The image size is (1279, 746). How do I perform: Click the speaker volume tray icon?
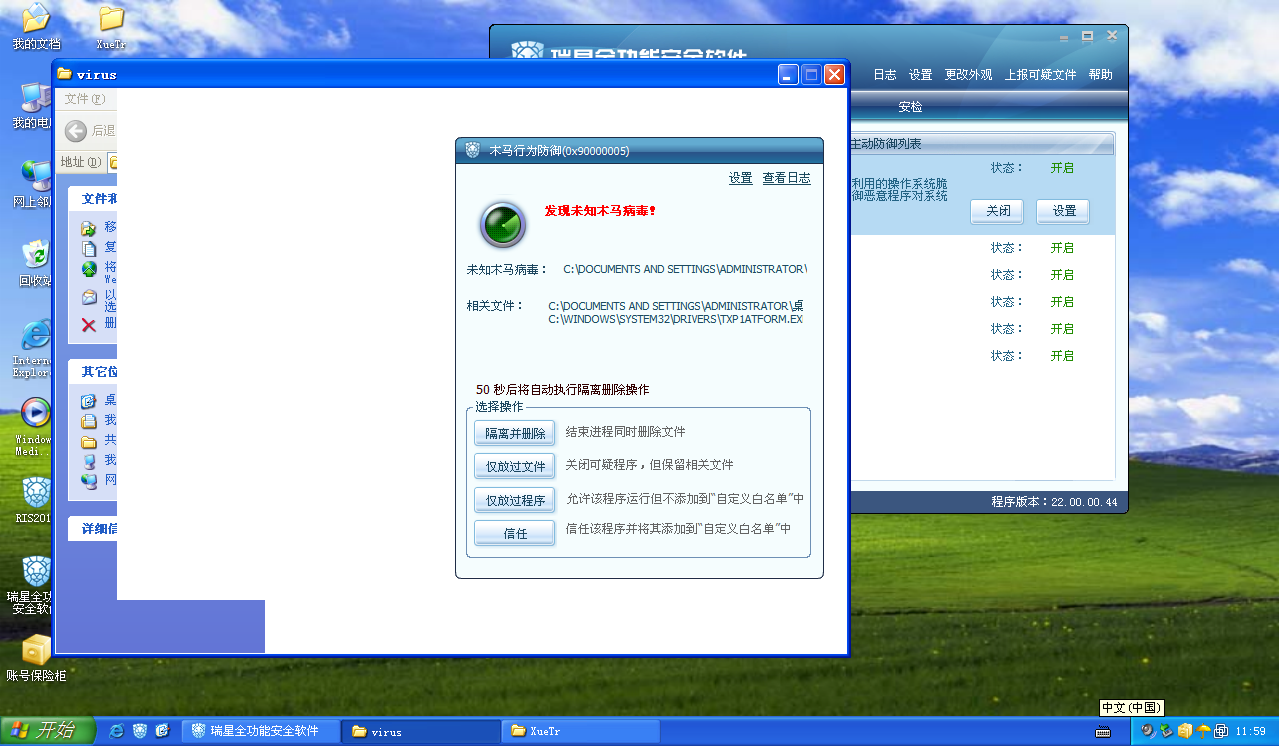pyautogui.click(x=1148, y=731)
